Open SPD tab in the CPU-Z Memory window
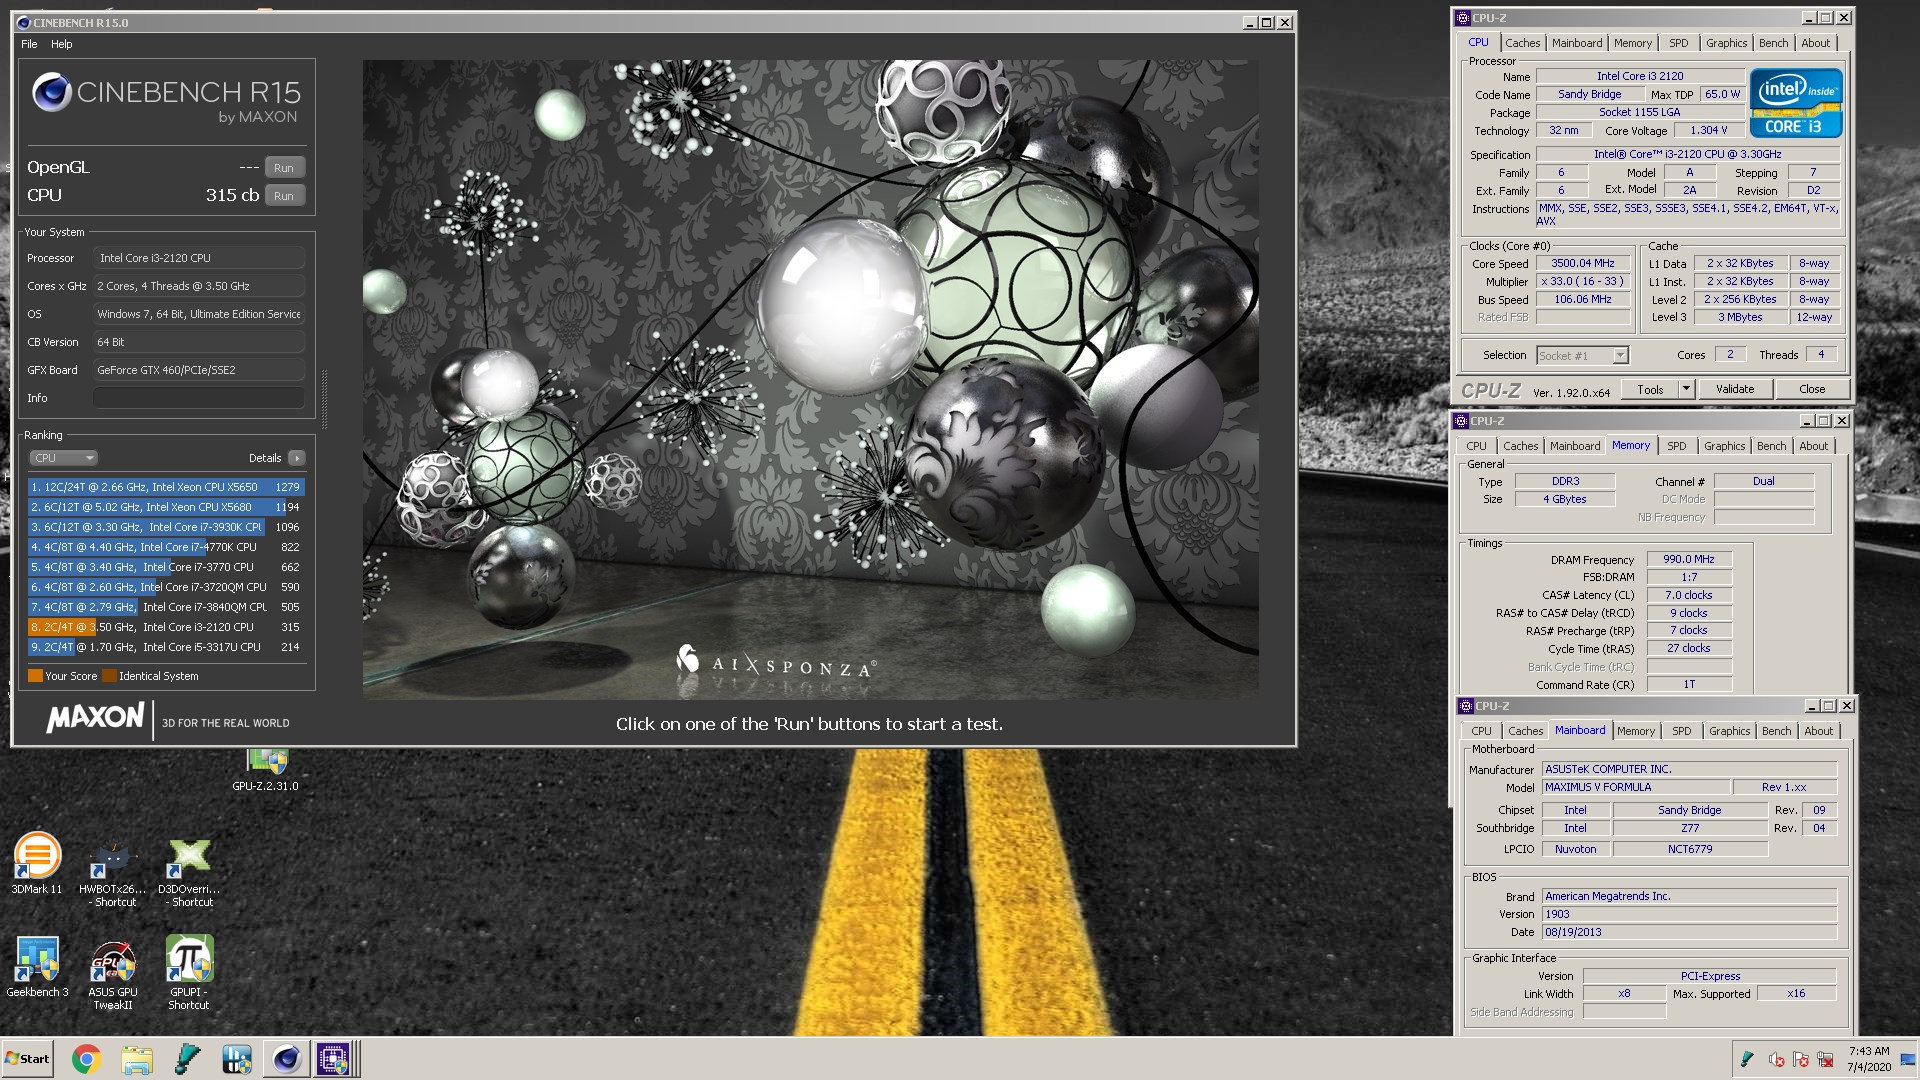 click(1677, 446)
